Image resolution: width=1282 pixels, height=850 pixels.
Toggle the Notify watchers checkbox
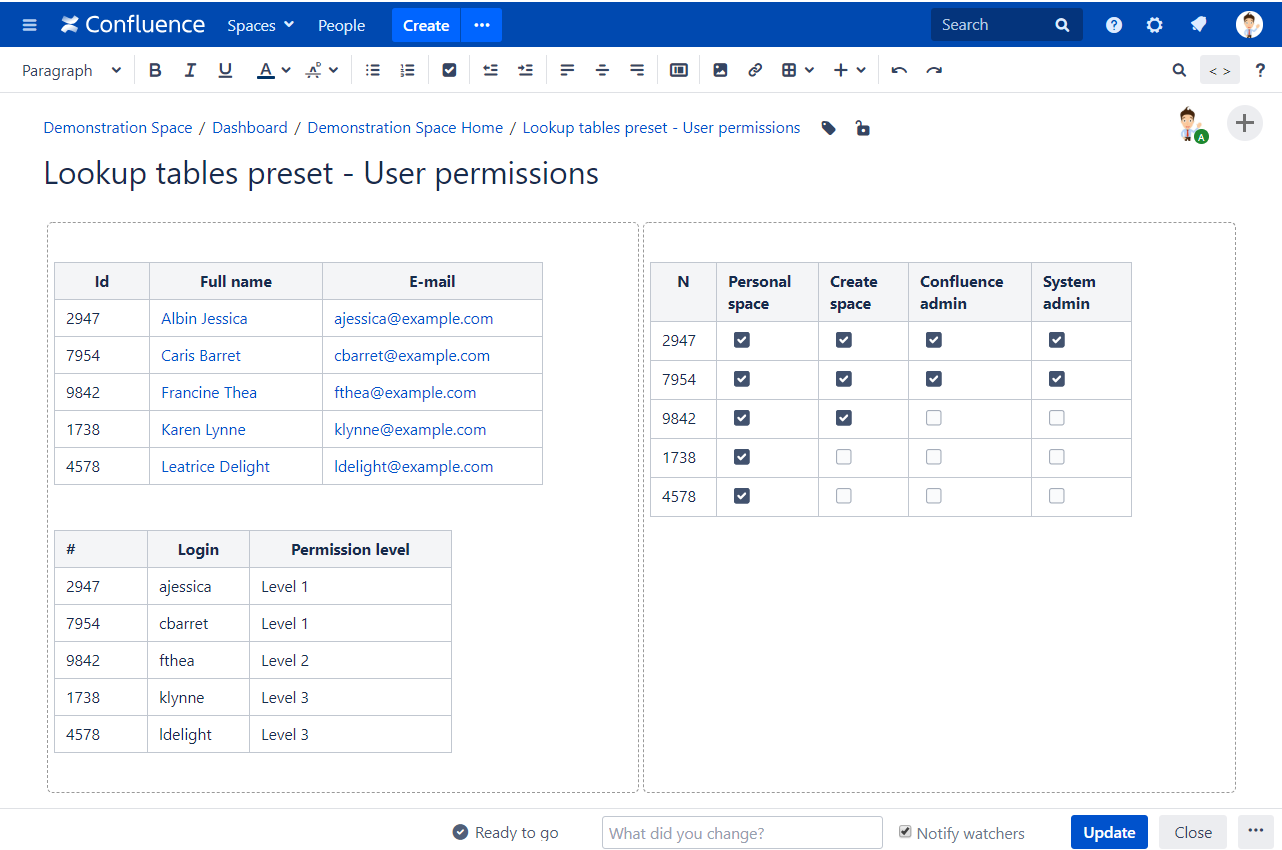click(905, 832)
